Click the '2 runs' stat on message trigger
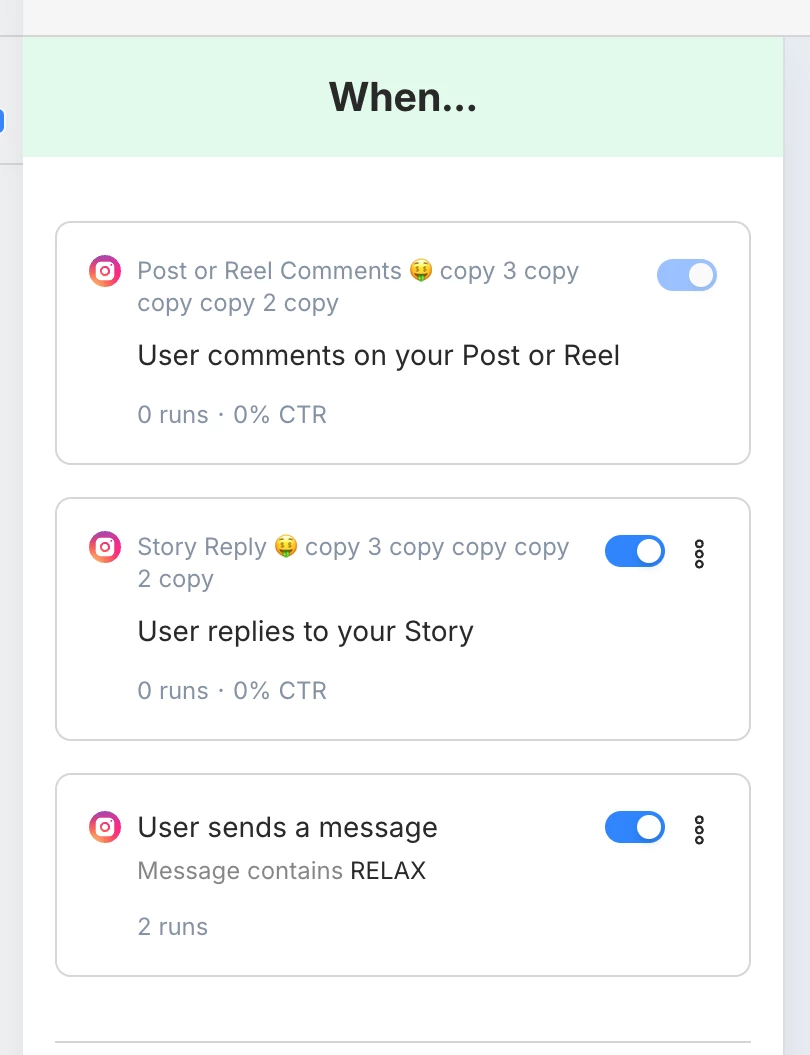Viewport: 810px width, 1055px height. coord(172,927)
